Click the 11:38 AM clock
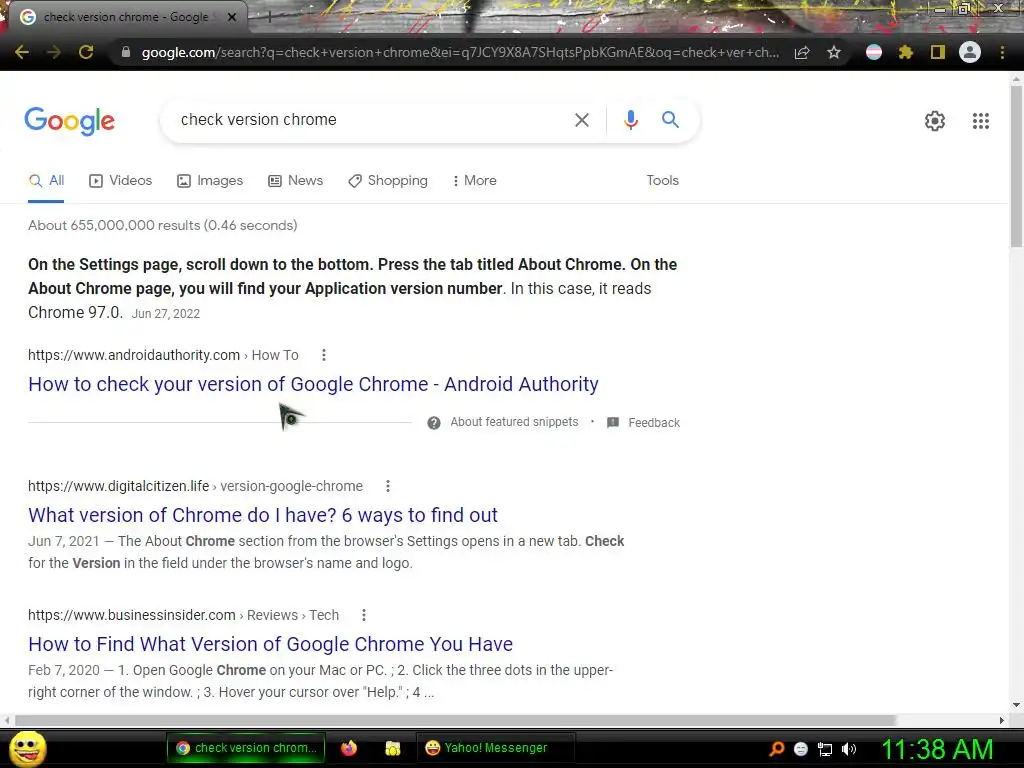 pos(937,749)
